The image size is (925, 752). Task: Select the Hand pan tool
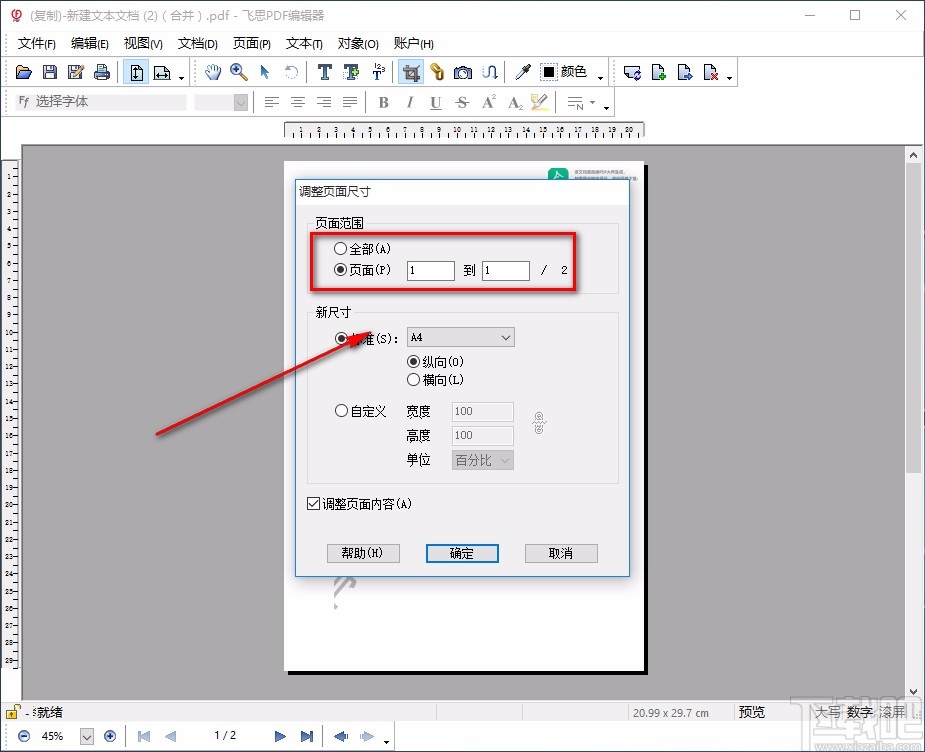(x=213, y=71)
